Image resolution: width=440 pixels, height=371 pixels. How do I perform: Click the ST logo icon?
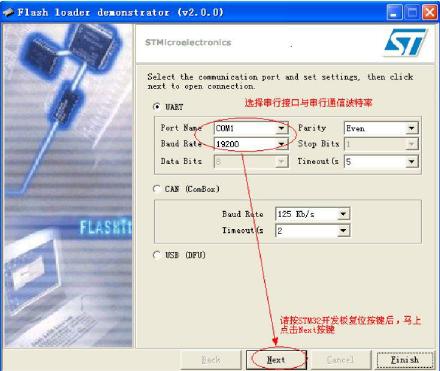pyautogui.click(x=405, y=42)
